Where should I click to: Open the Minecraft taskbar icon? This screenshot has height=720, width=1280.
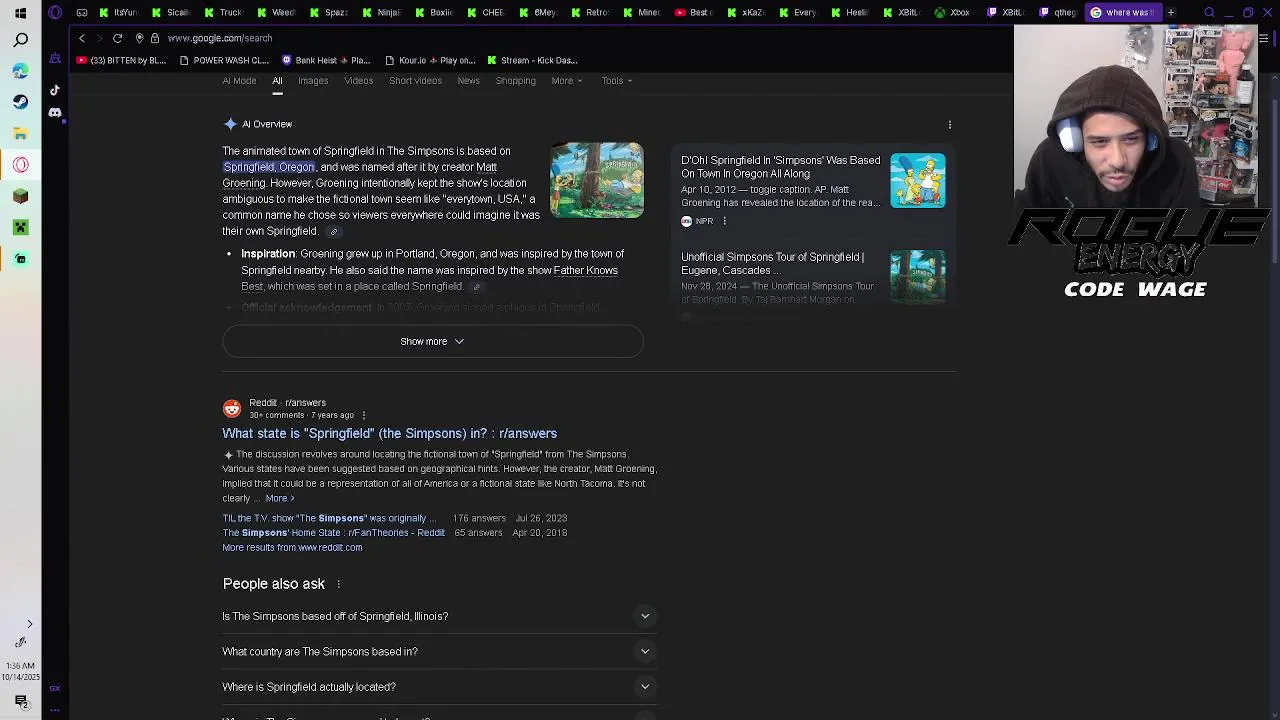click(20, 196)
